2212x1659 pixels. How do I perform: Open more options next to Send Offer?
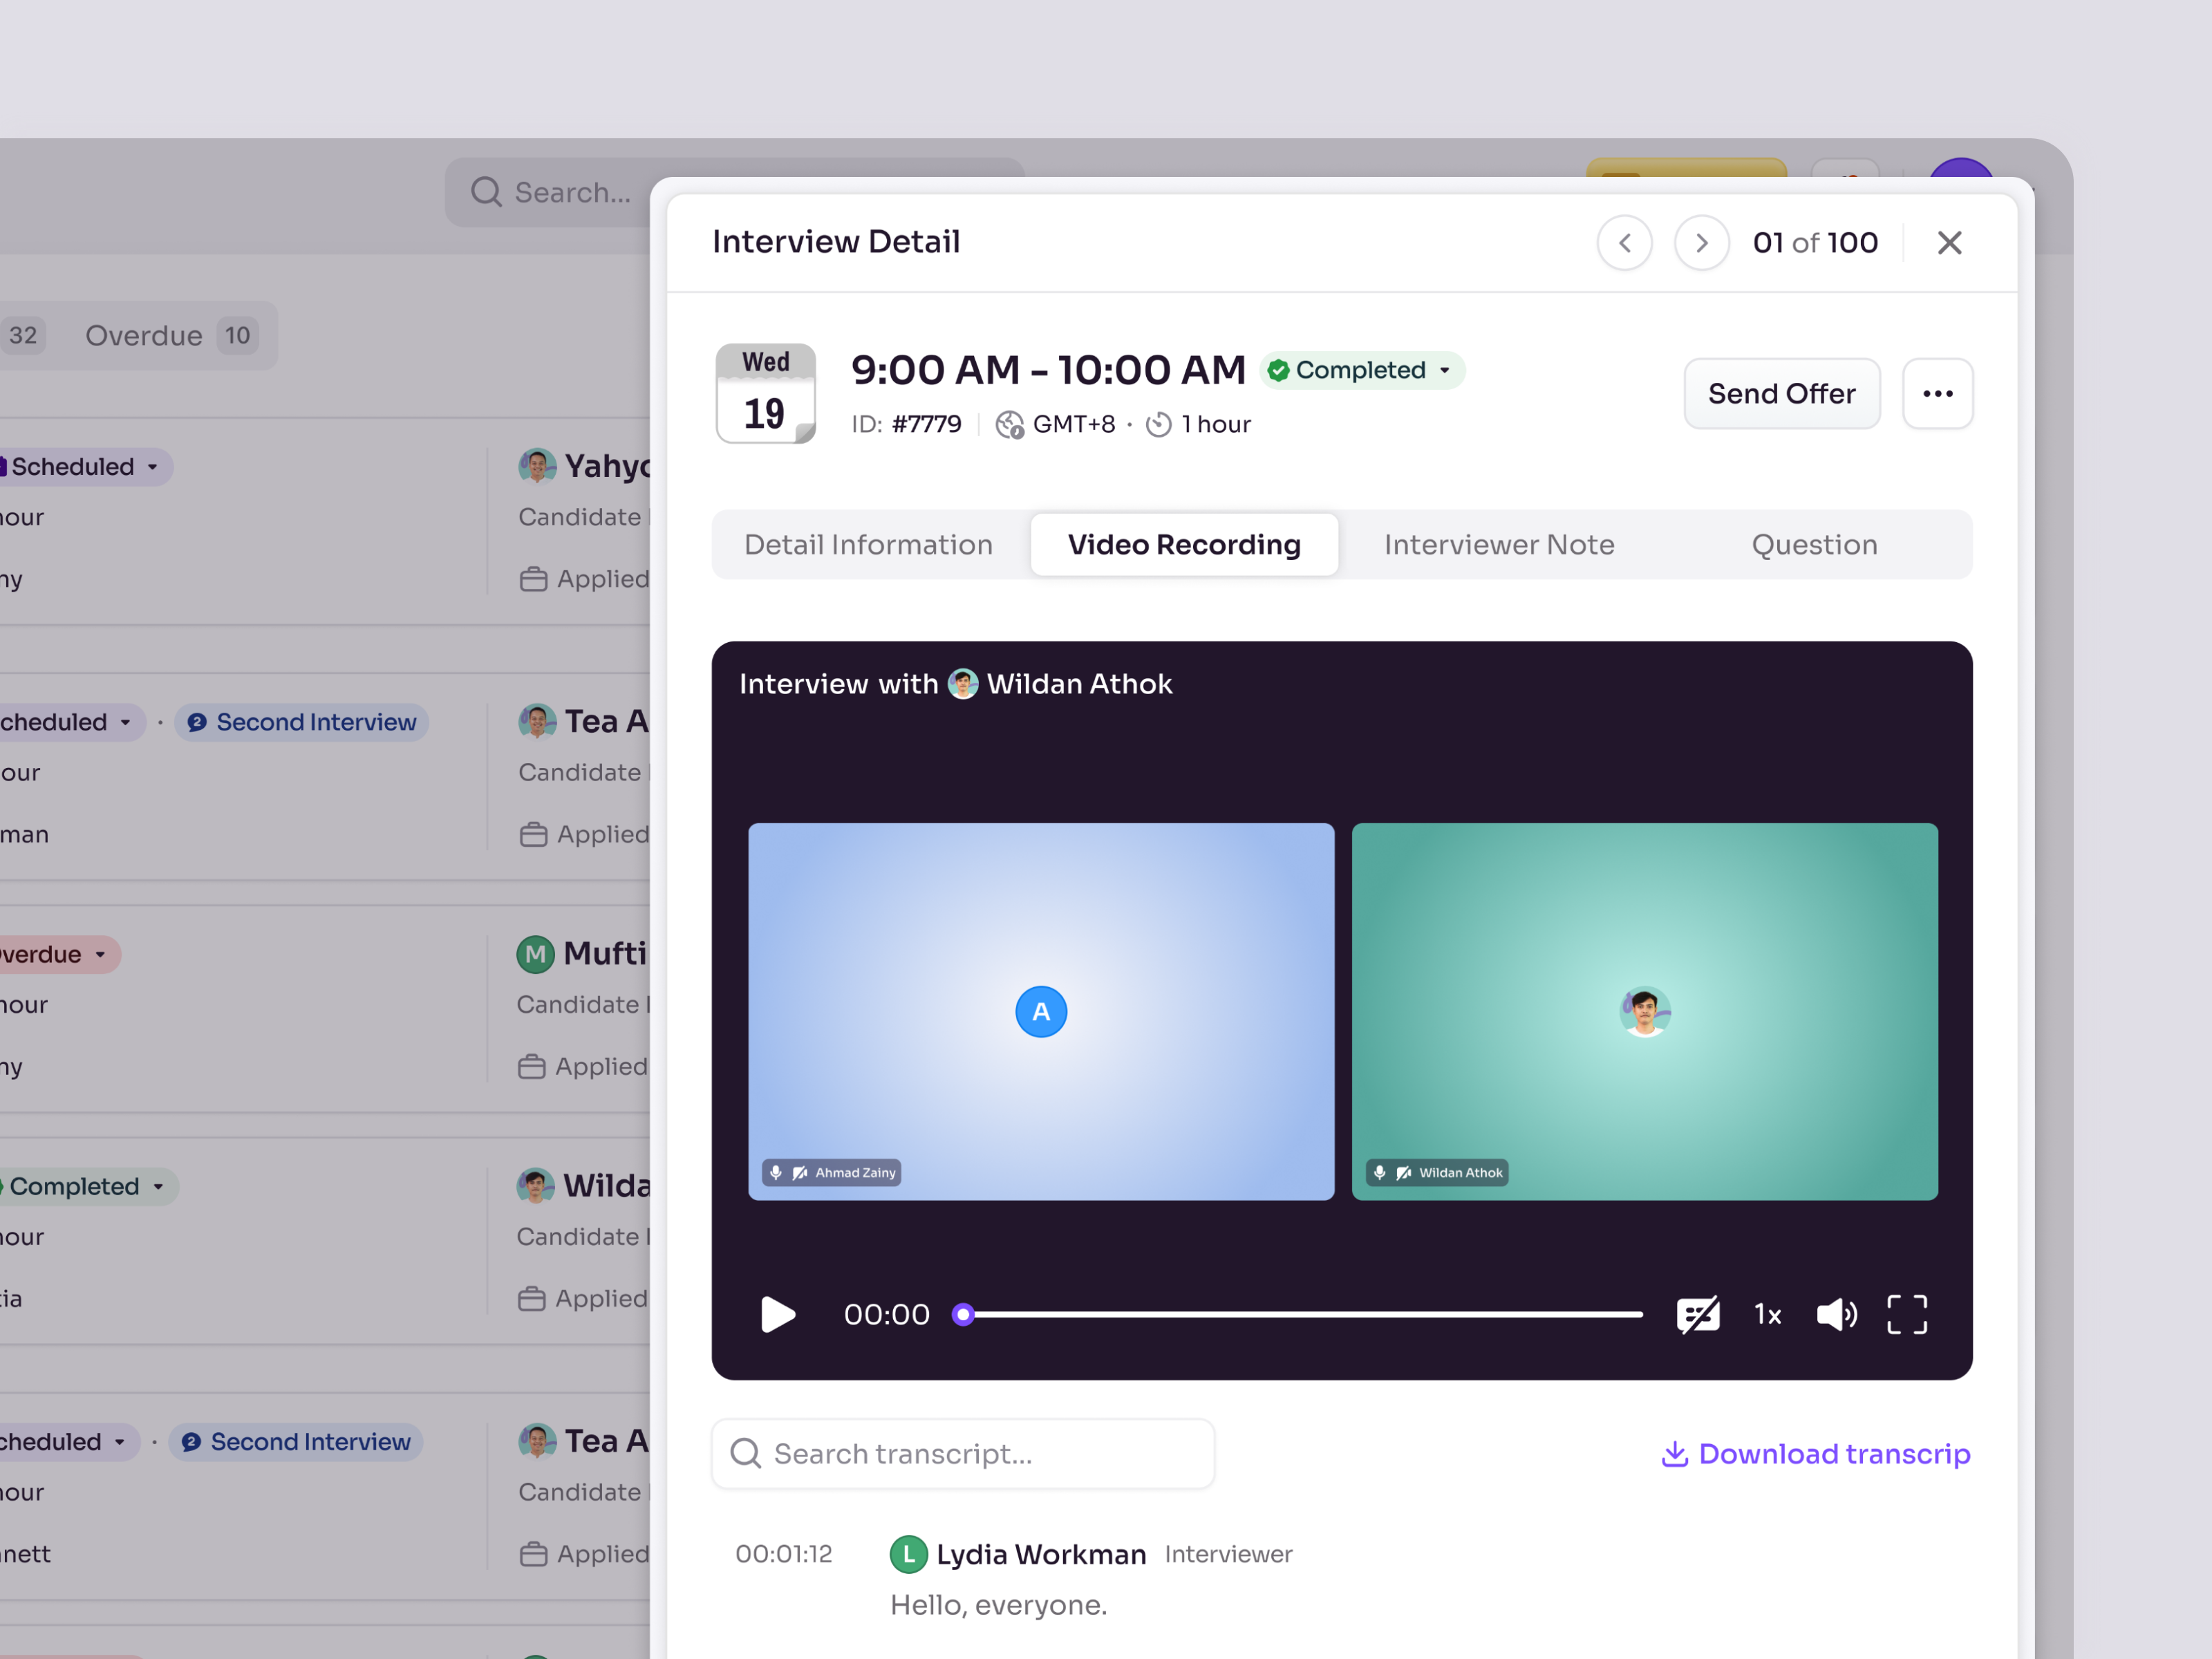[1938, 394]
